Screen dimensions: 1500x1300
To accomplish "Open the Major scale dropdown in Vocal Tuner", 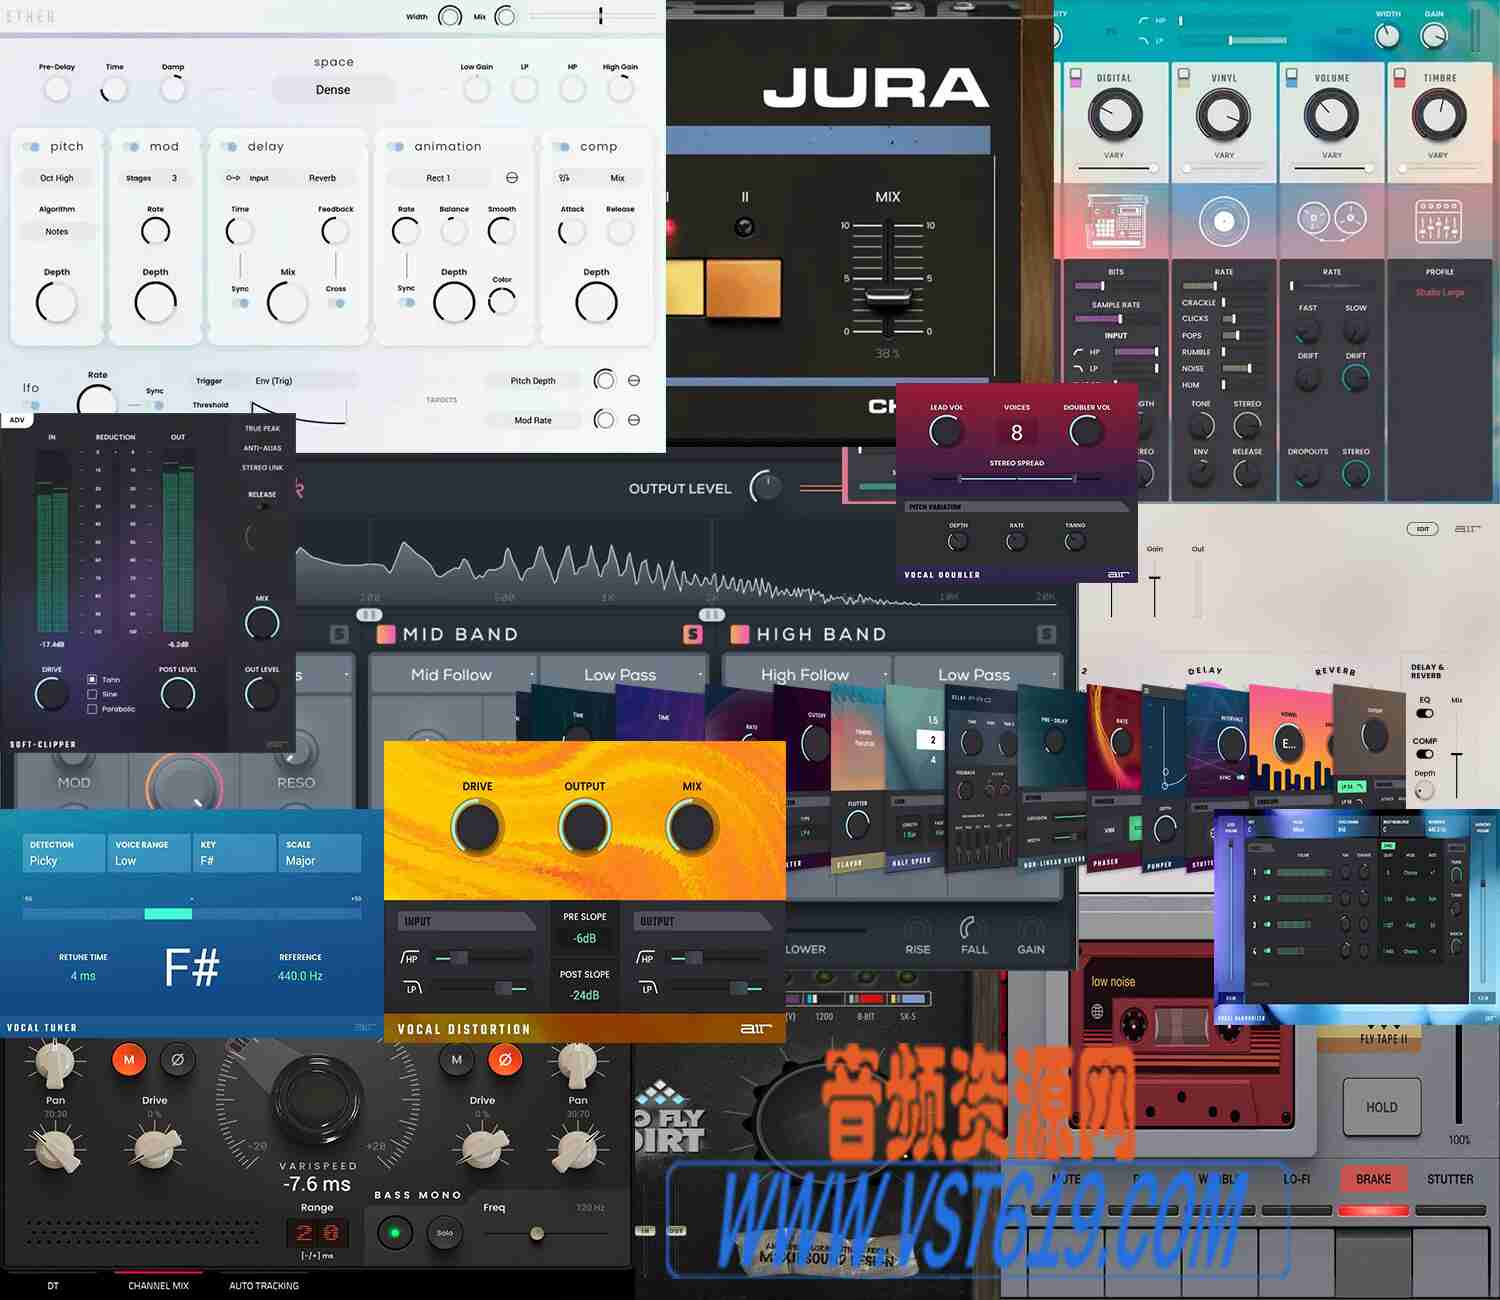I will (318, 858).
